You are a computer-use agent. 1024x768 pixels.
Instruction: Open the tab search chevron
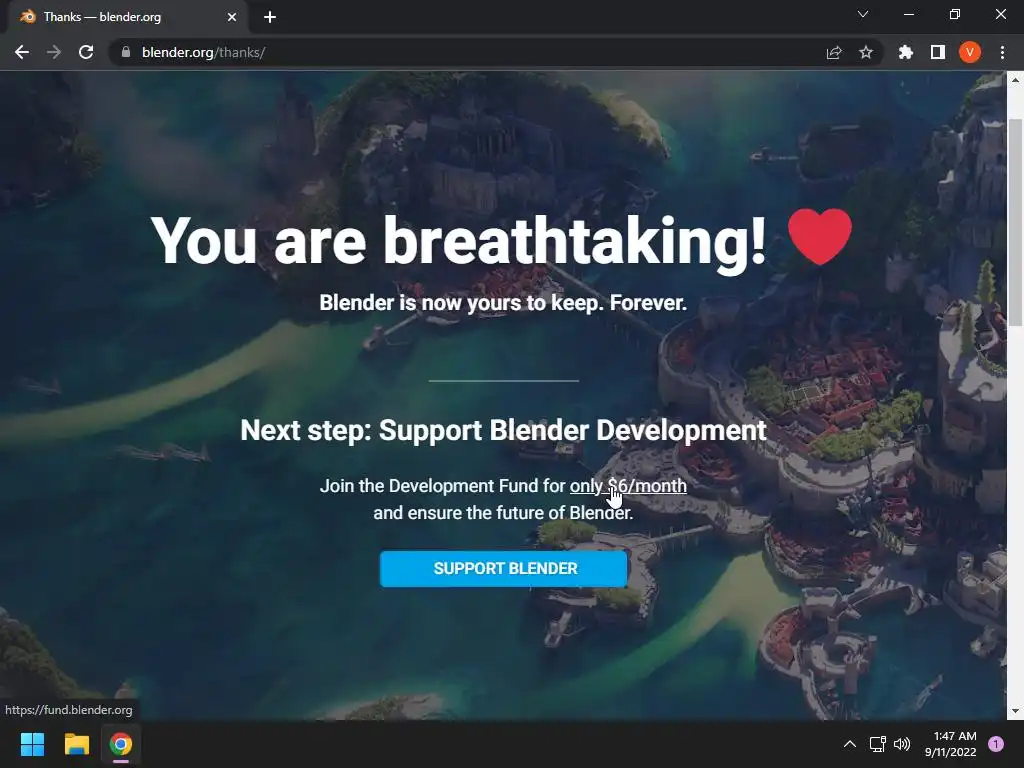[x=863, y=14]
